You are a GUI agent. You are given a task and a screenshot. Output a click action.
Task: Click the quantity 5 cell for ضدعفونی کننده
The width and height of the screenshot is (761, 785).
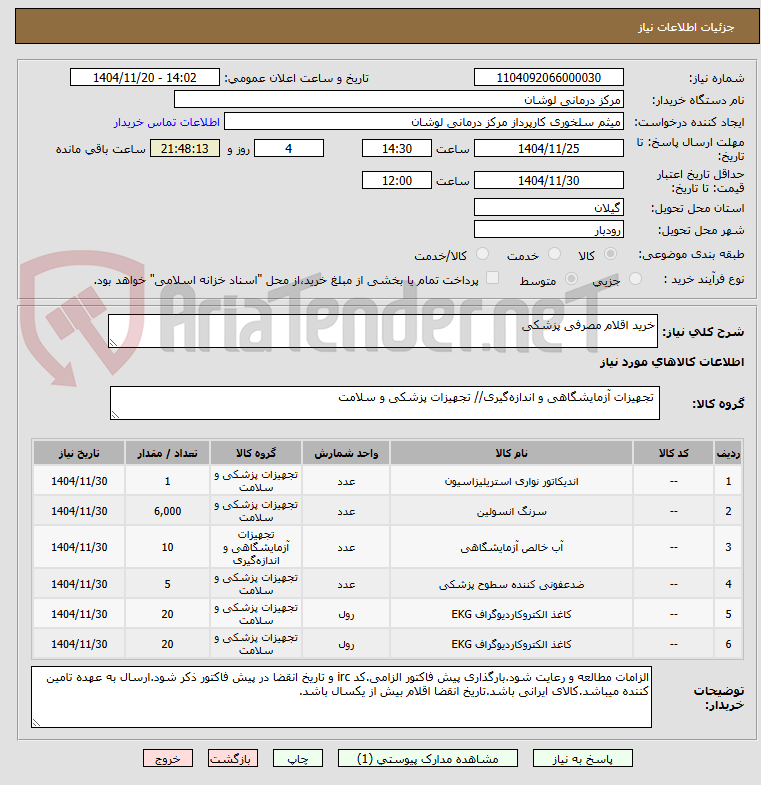click(x=167, y=584)
